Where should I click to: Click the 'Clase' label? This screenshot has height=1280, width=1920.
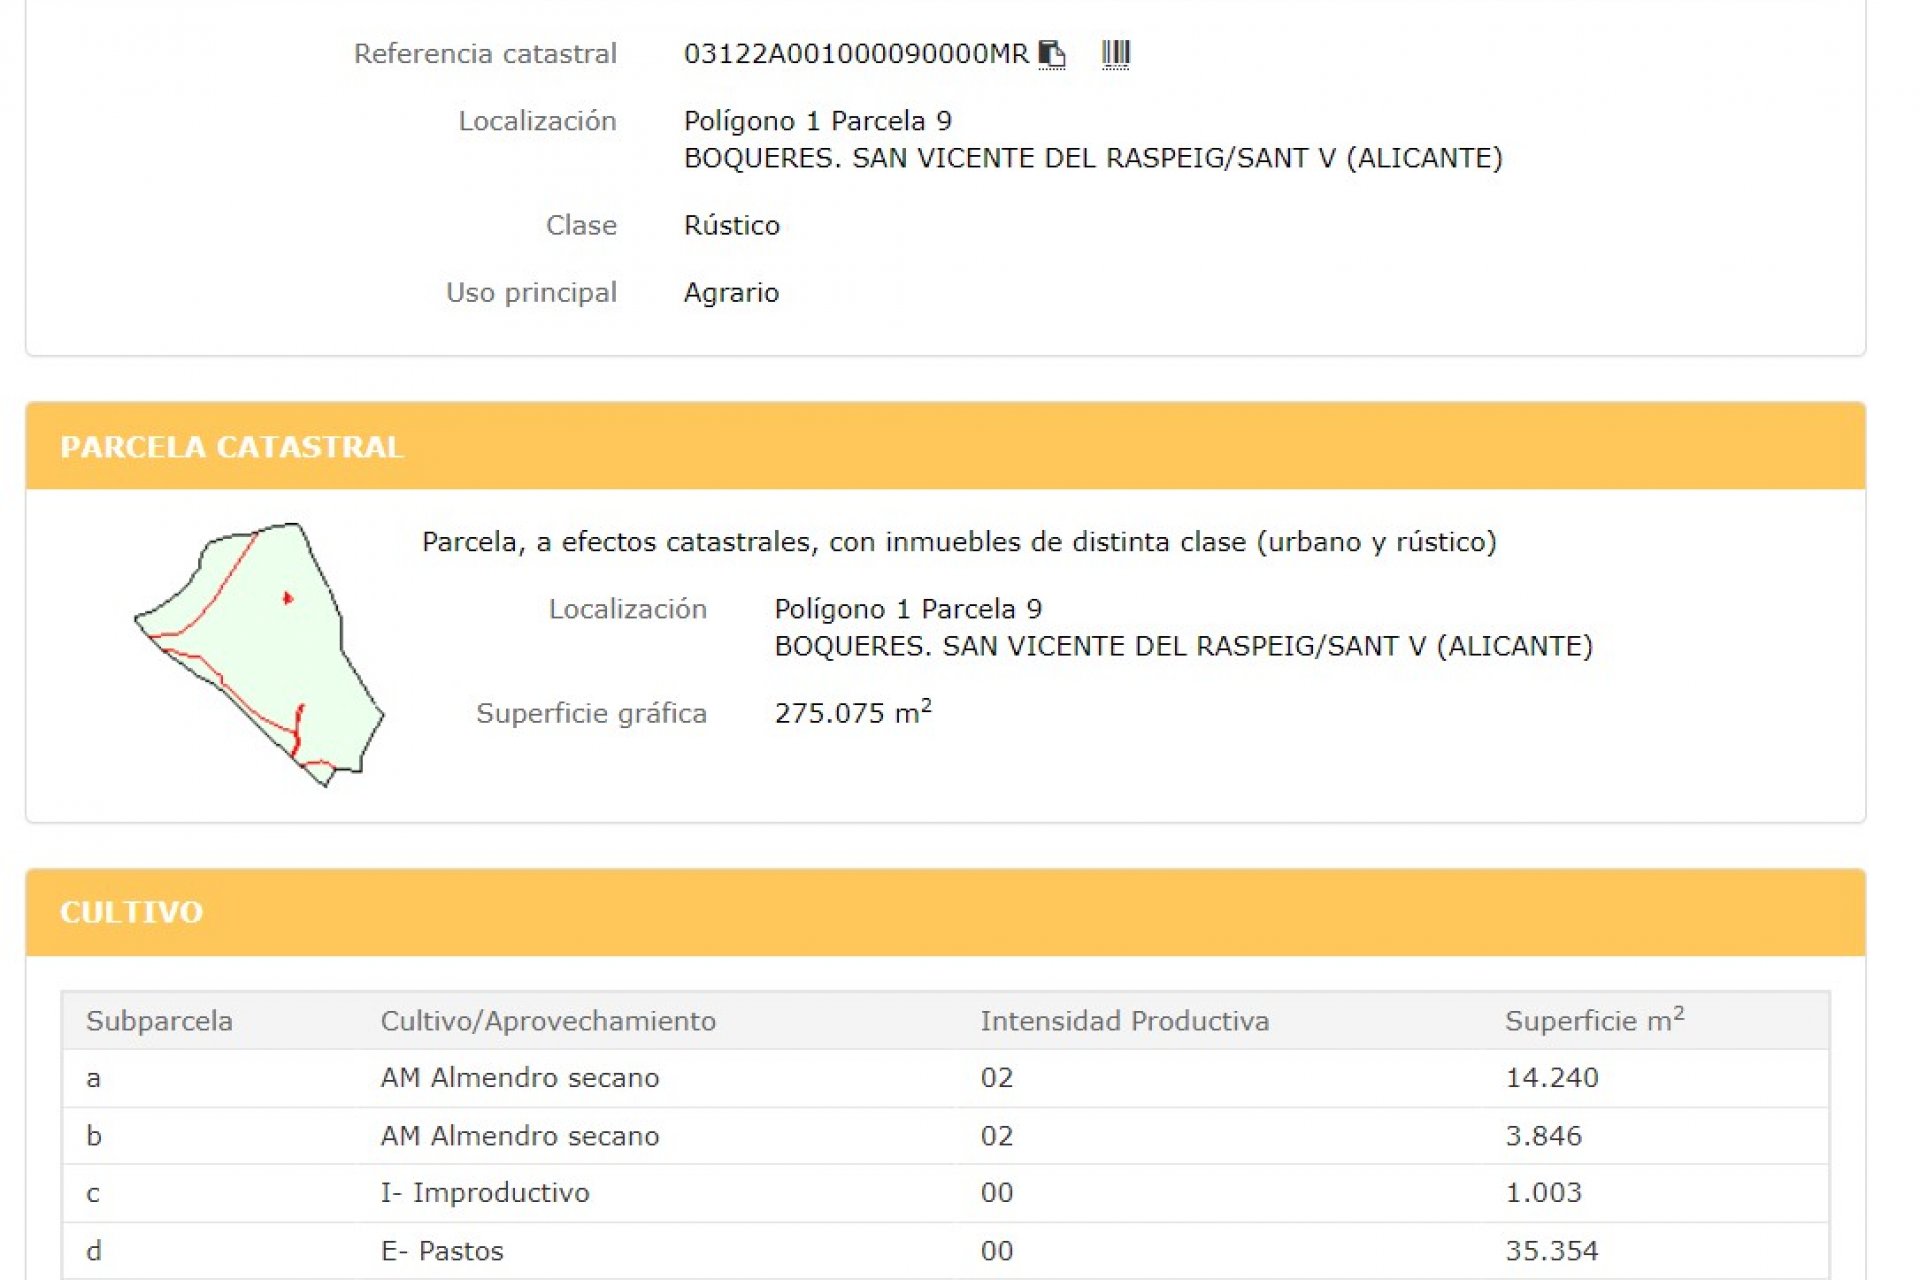tap(582, 226)
